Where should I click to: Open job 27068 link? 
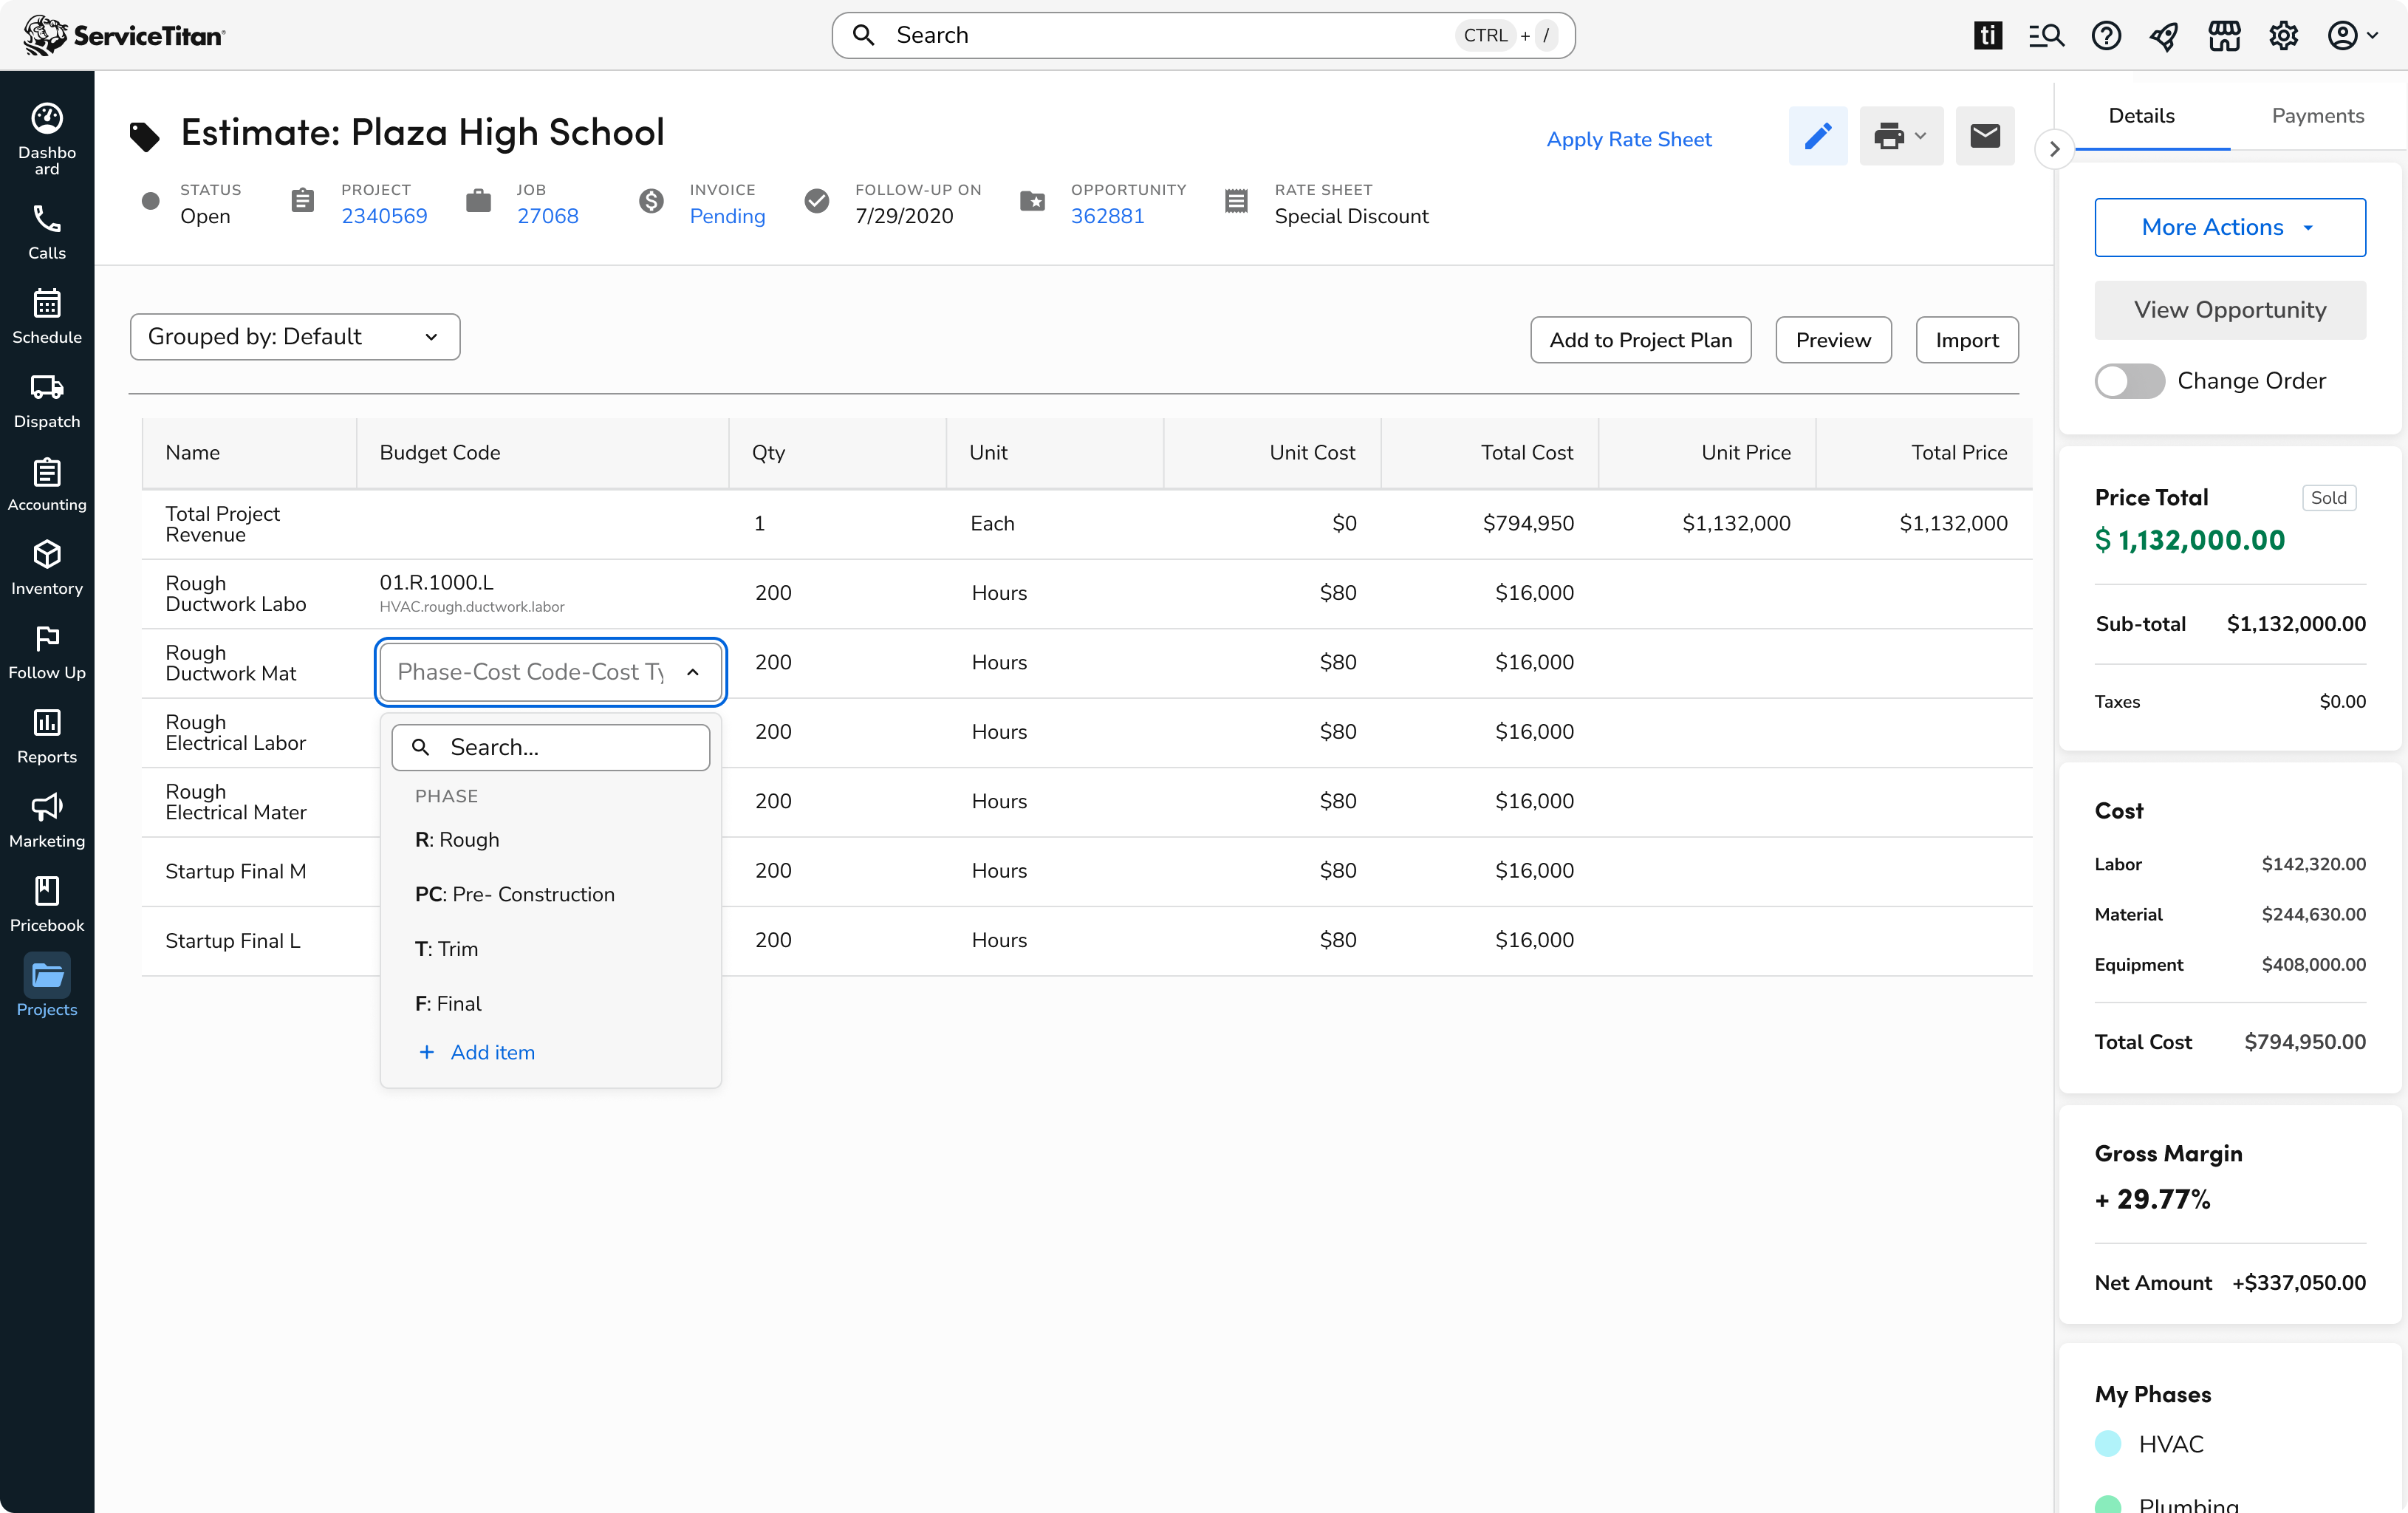(x=547, y=216)
